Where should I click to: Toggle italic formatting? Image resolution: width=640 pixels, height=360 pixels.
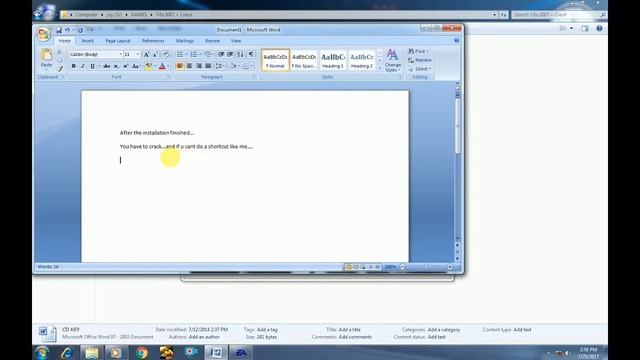pos(83,66)
